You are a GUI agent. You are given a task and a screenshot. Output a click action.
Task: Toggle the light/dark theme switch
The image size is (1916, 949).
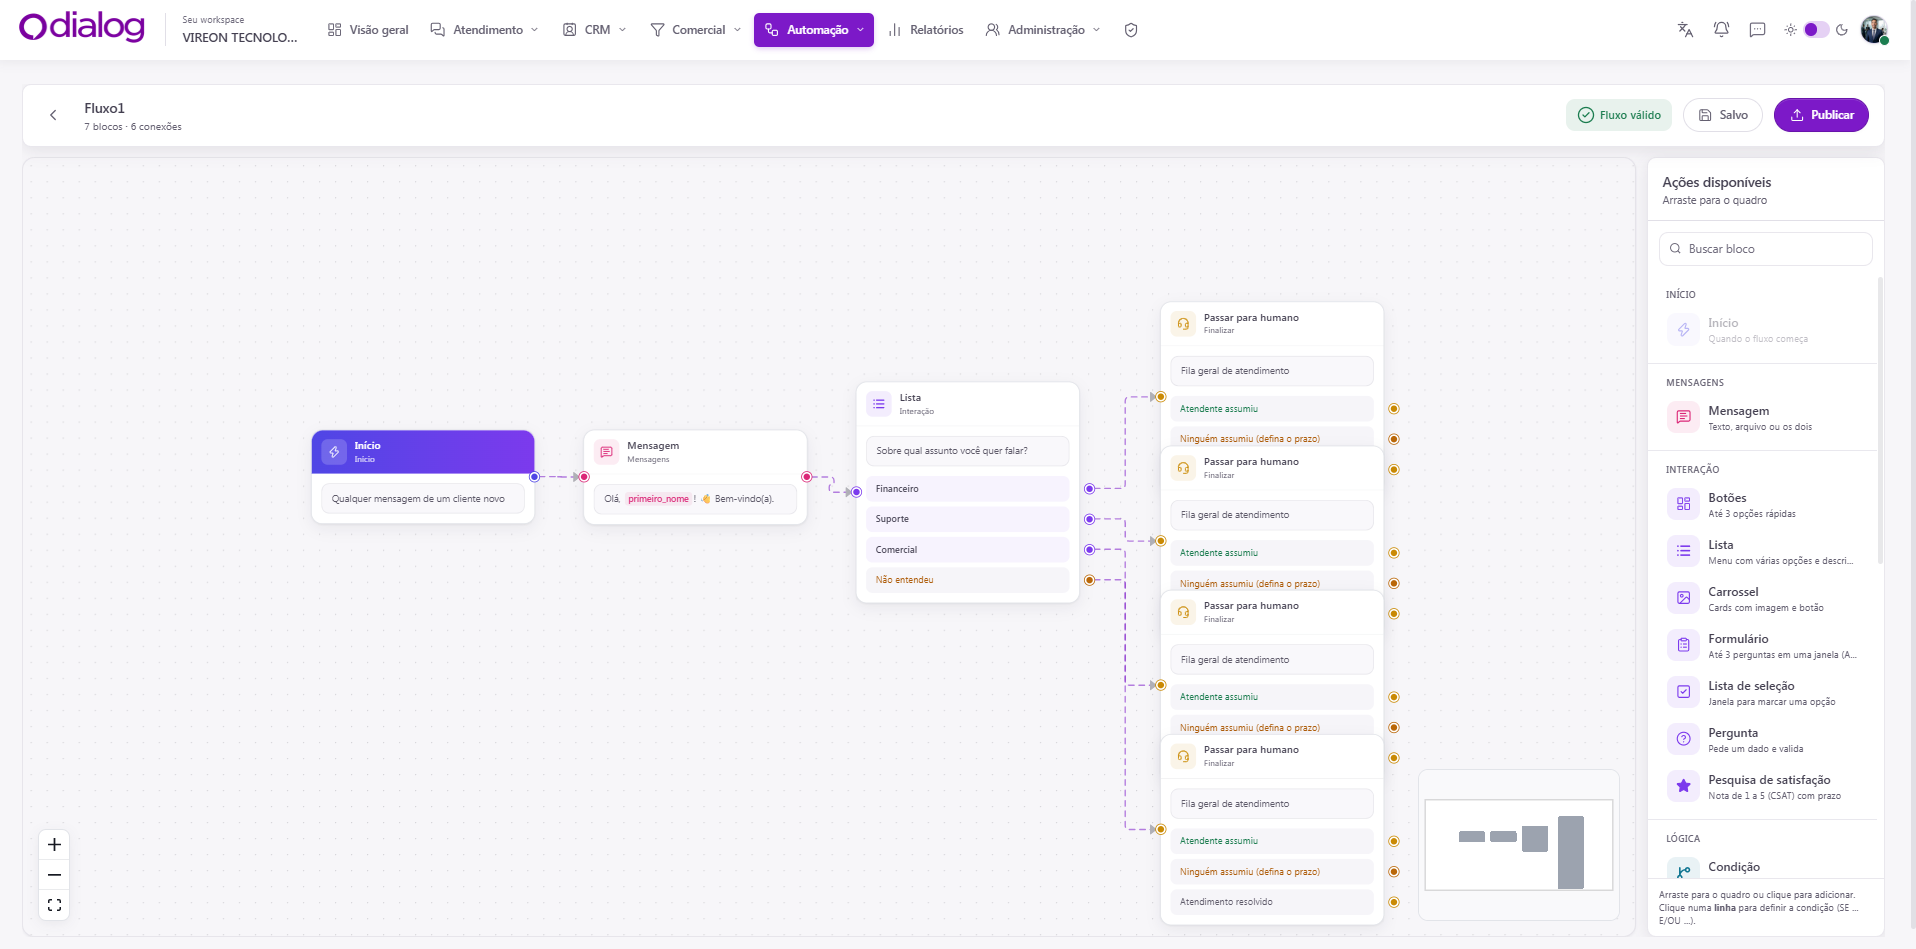coord(1816,30)
